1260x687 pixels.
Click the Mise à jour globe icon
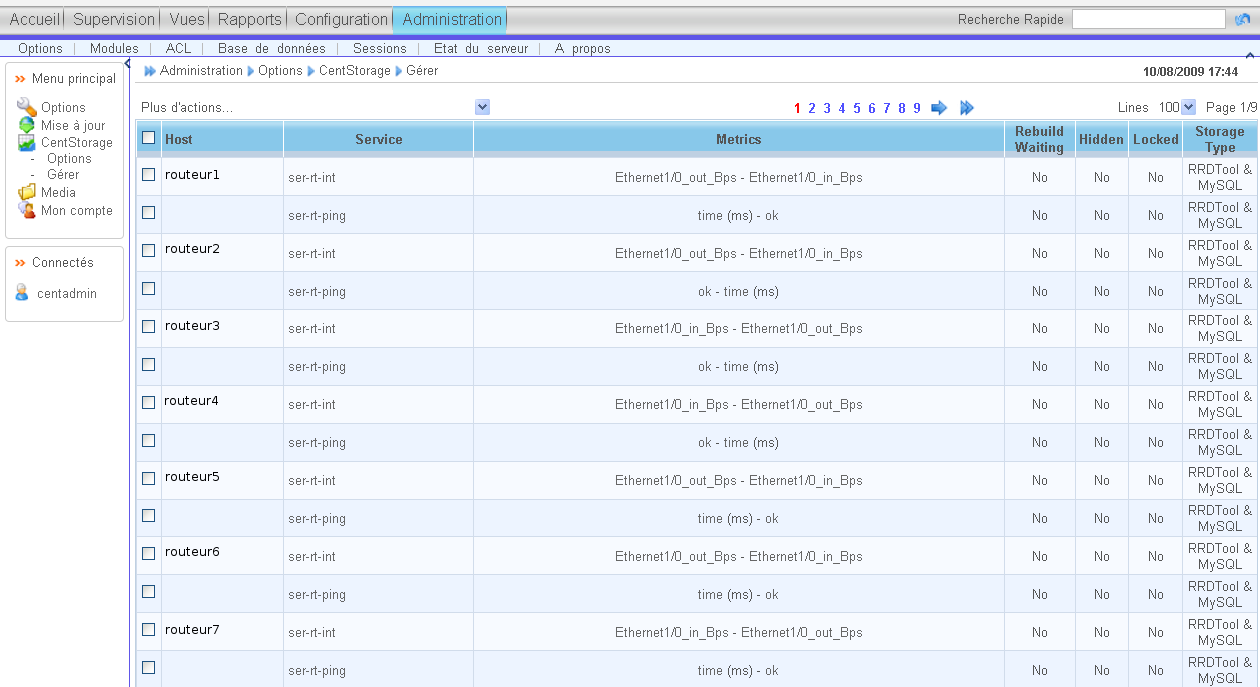click(x=27, y=125)
